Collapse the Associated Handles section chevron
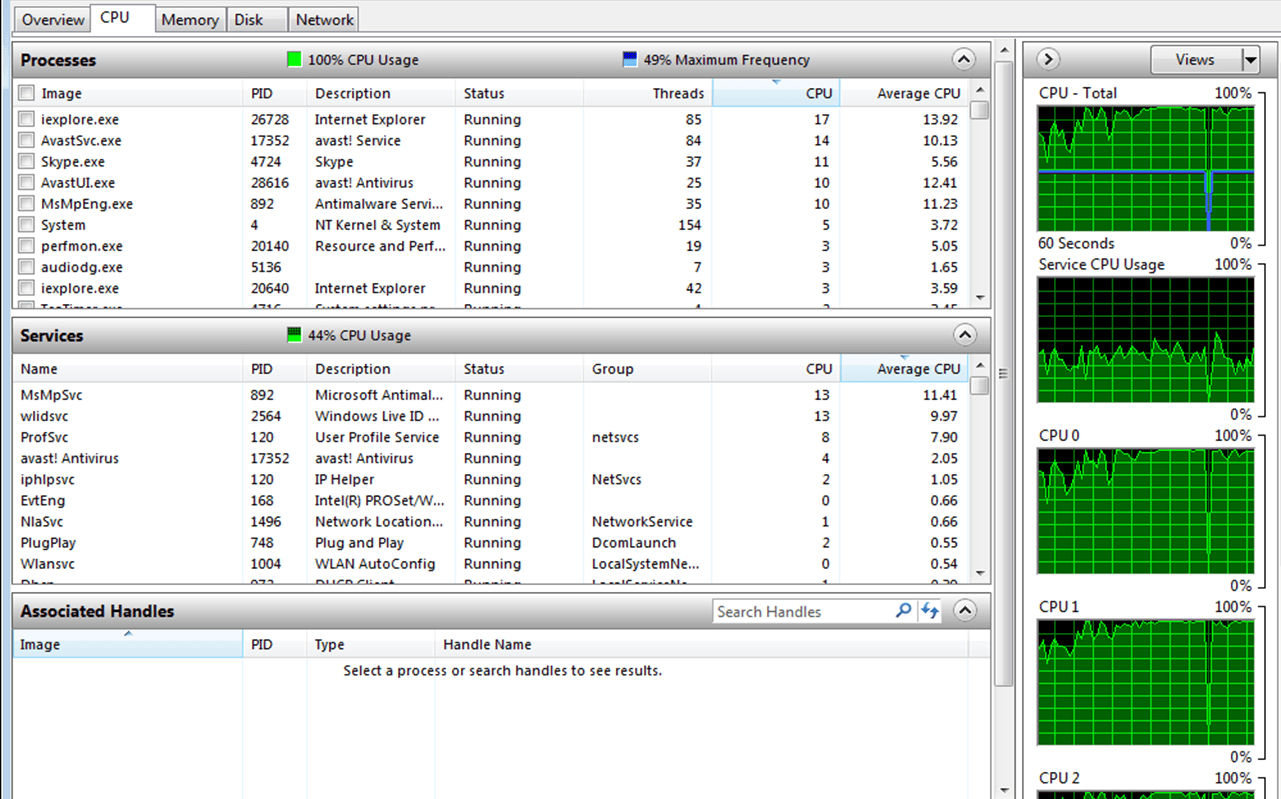Screen dimensions: 1281x799 pyautogui.click(x=964, y=610)
